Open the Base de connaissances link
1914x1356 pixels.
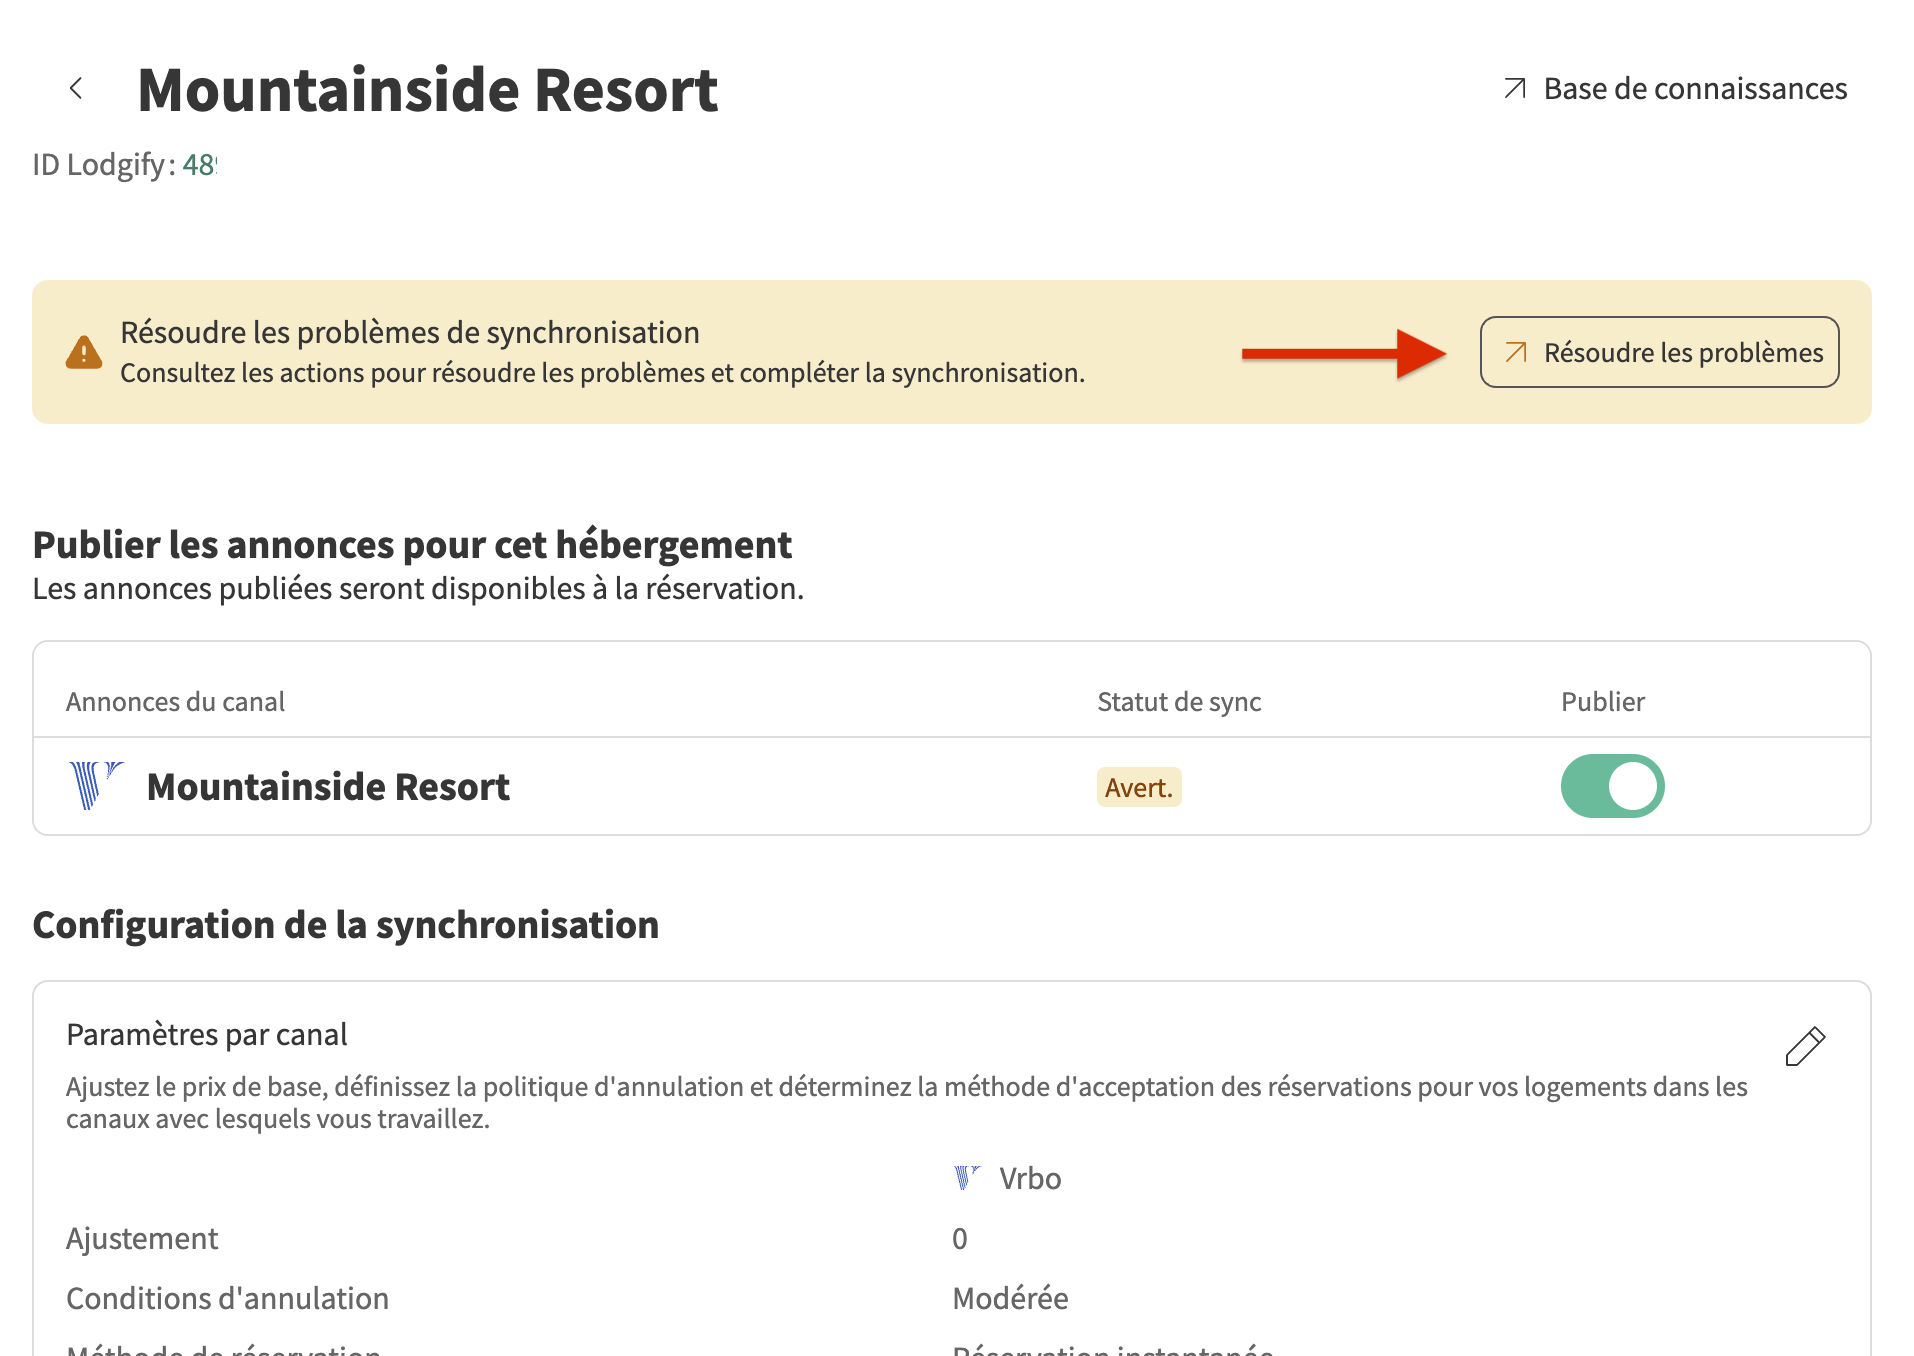click(1694, 89)
